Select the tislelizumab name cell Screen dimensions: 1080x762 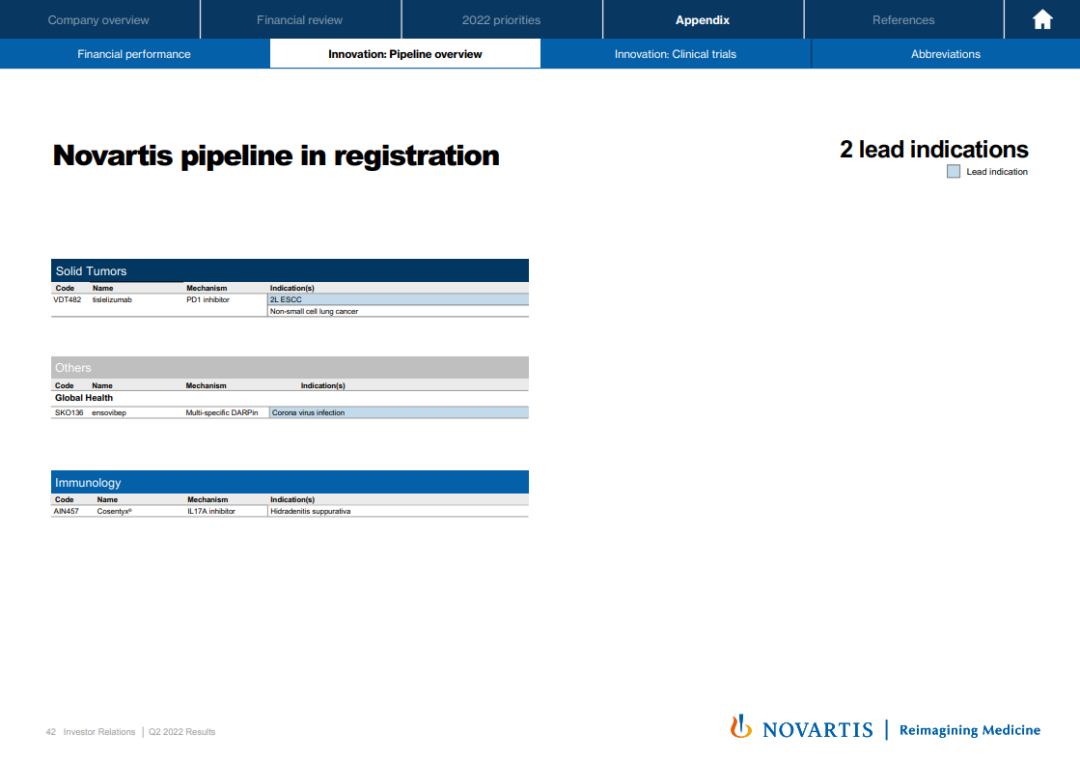tap(112, 300)
